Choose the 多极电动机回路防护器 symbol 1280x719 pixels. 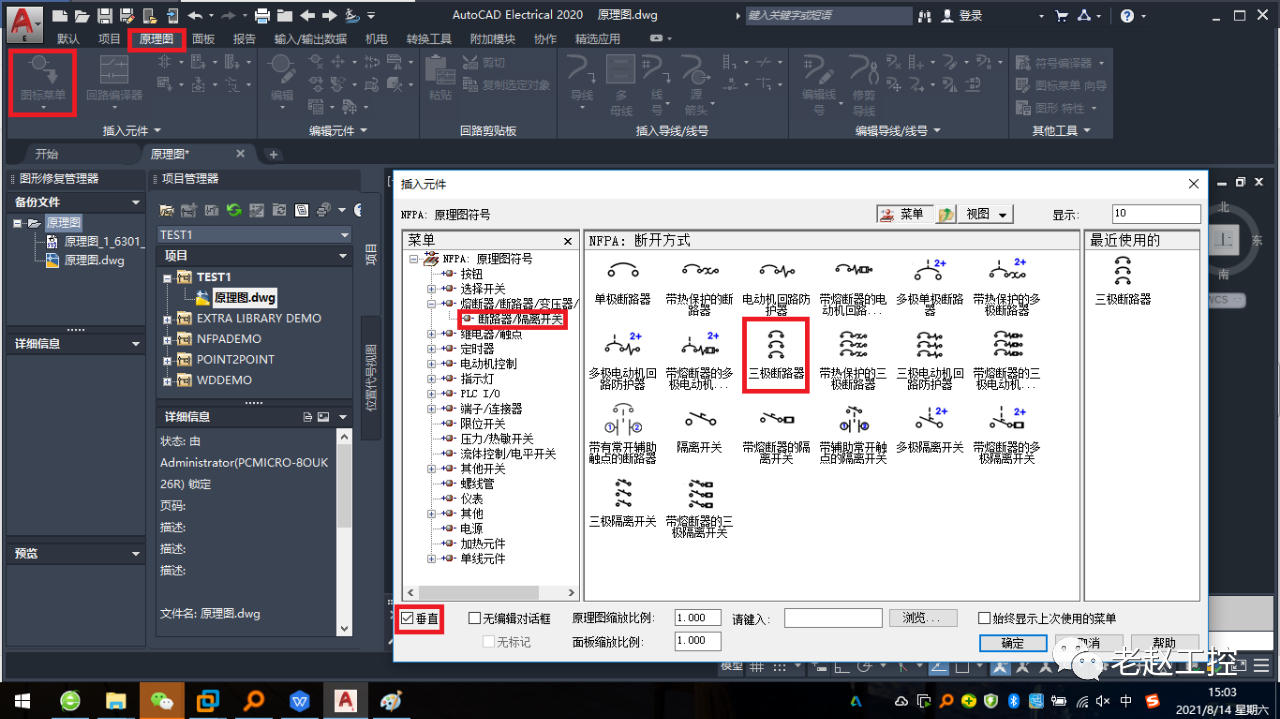pos(622,360)
